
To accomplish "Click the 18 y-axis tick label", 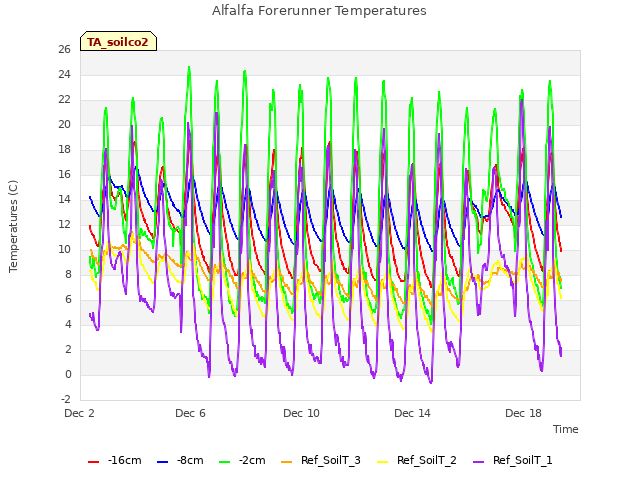I will (x=64, y=149).
